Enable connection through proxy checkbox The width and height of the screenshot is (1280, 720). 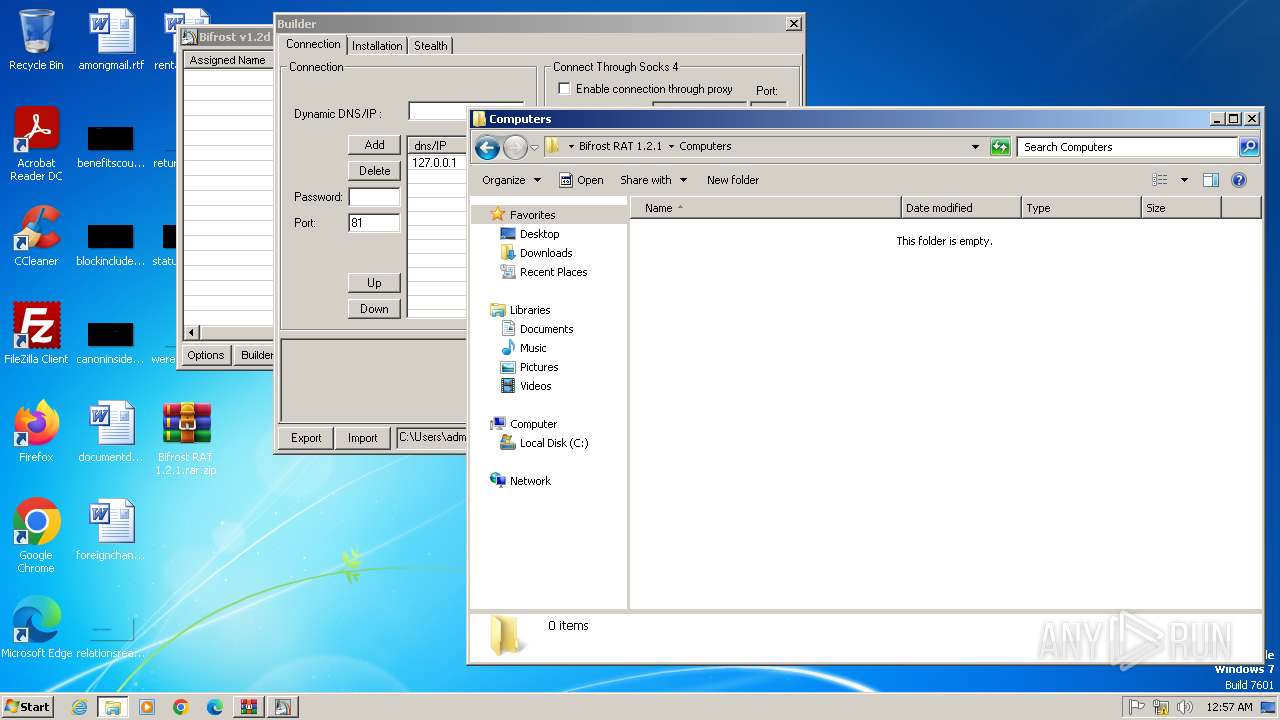[x=564, y=89]
